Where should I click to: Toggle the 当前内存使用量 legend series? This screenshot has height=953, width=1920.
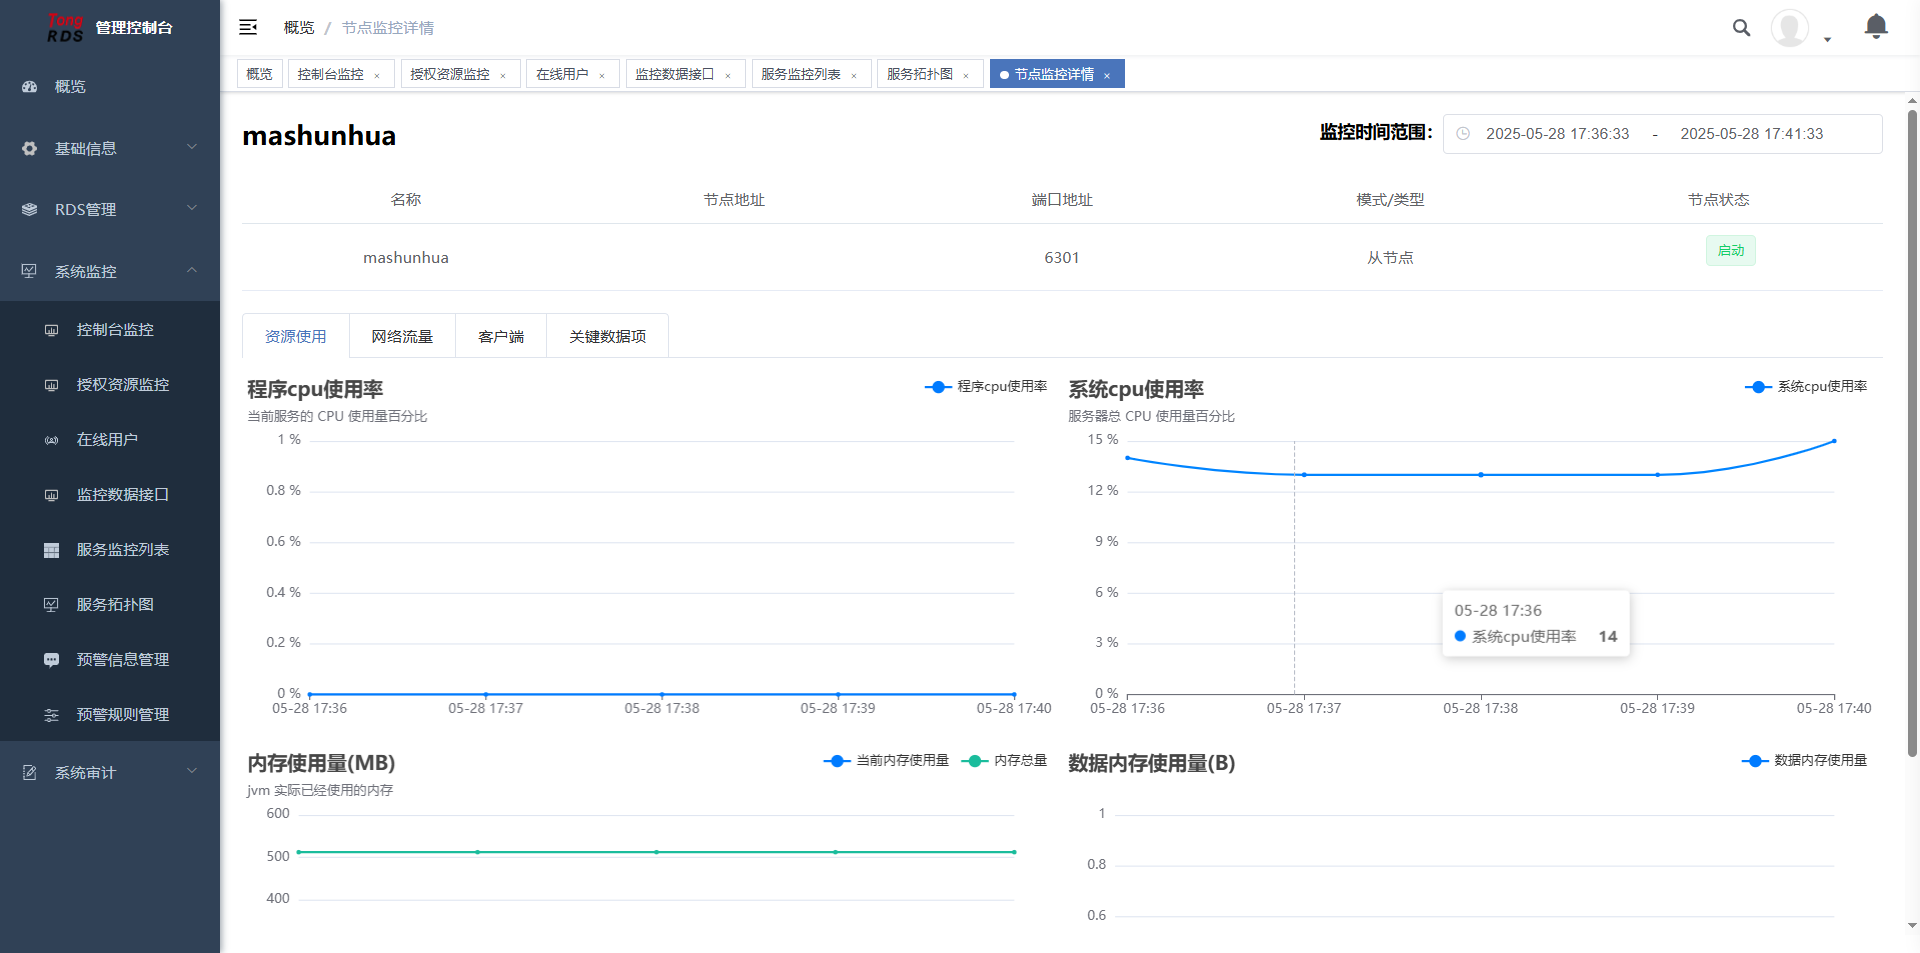pos(886,761)
